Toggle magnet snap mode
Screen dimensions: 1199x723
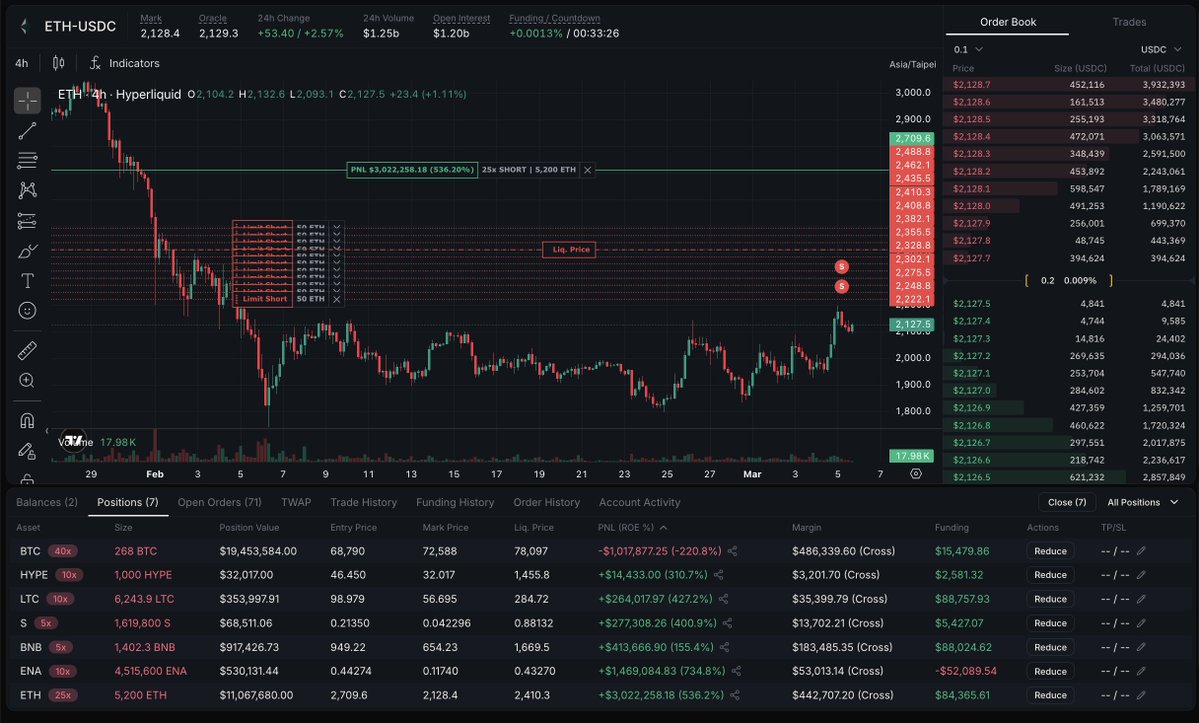click(x=27, y=420)
